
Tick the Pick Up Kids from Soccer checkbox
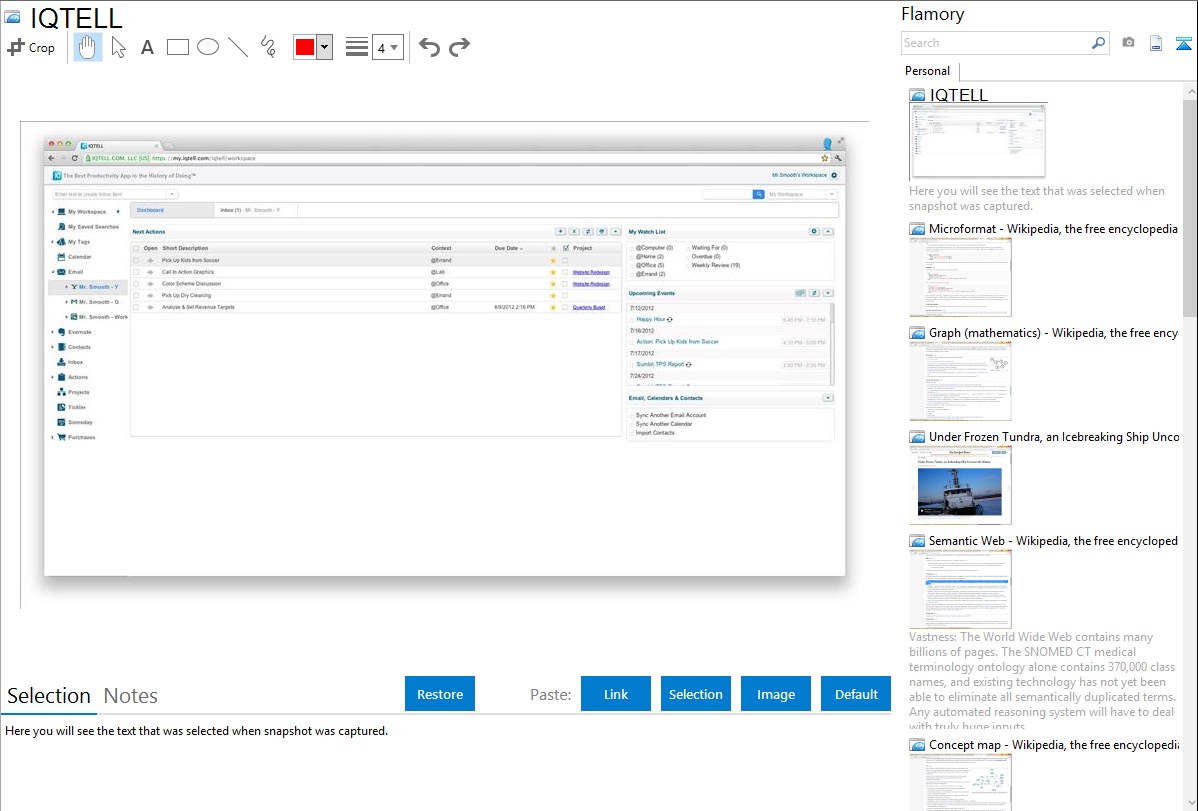pos(137,261)
